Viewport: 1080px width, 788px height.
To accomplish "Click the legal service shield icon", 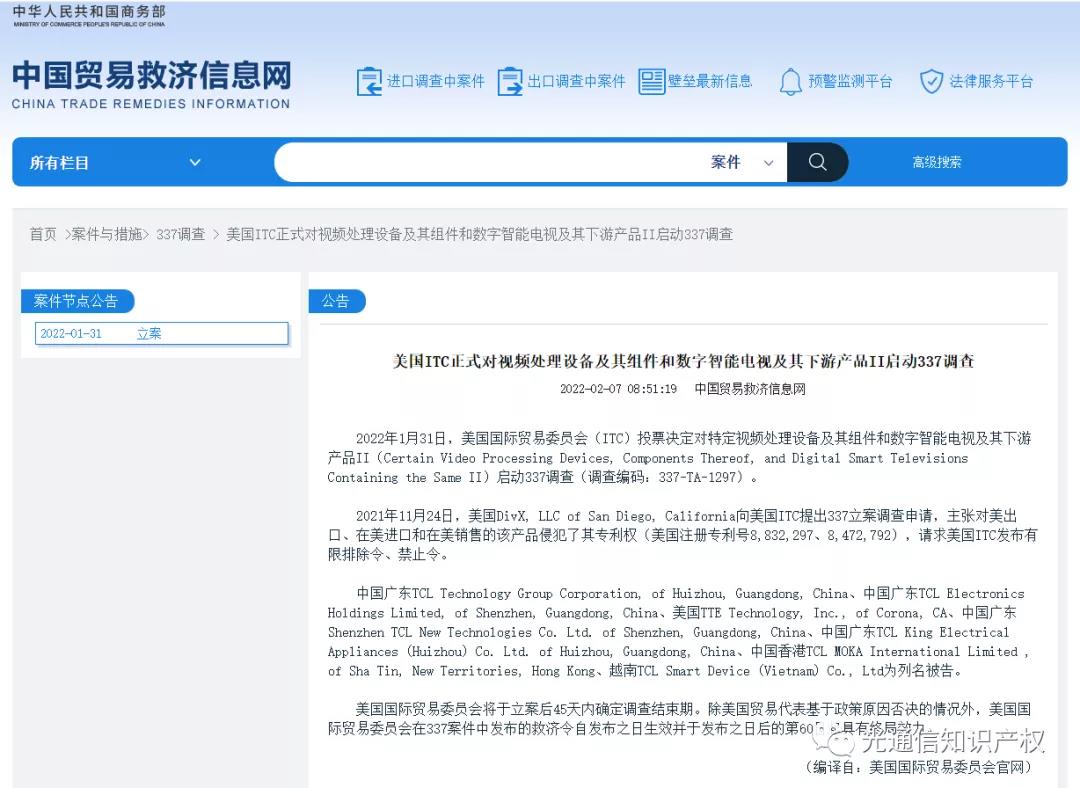I will click(931, 81).
